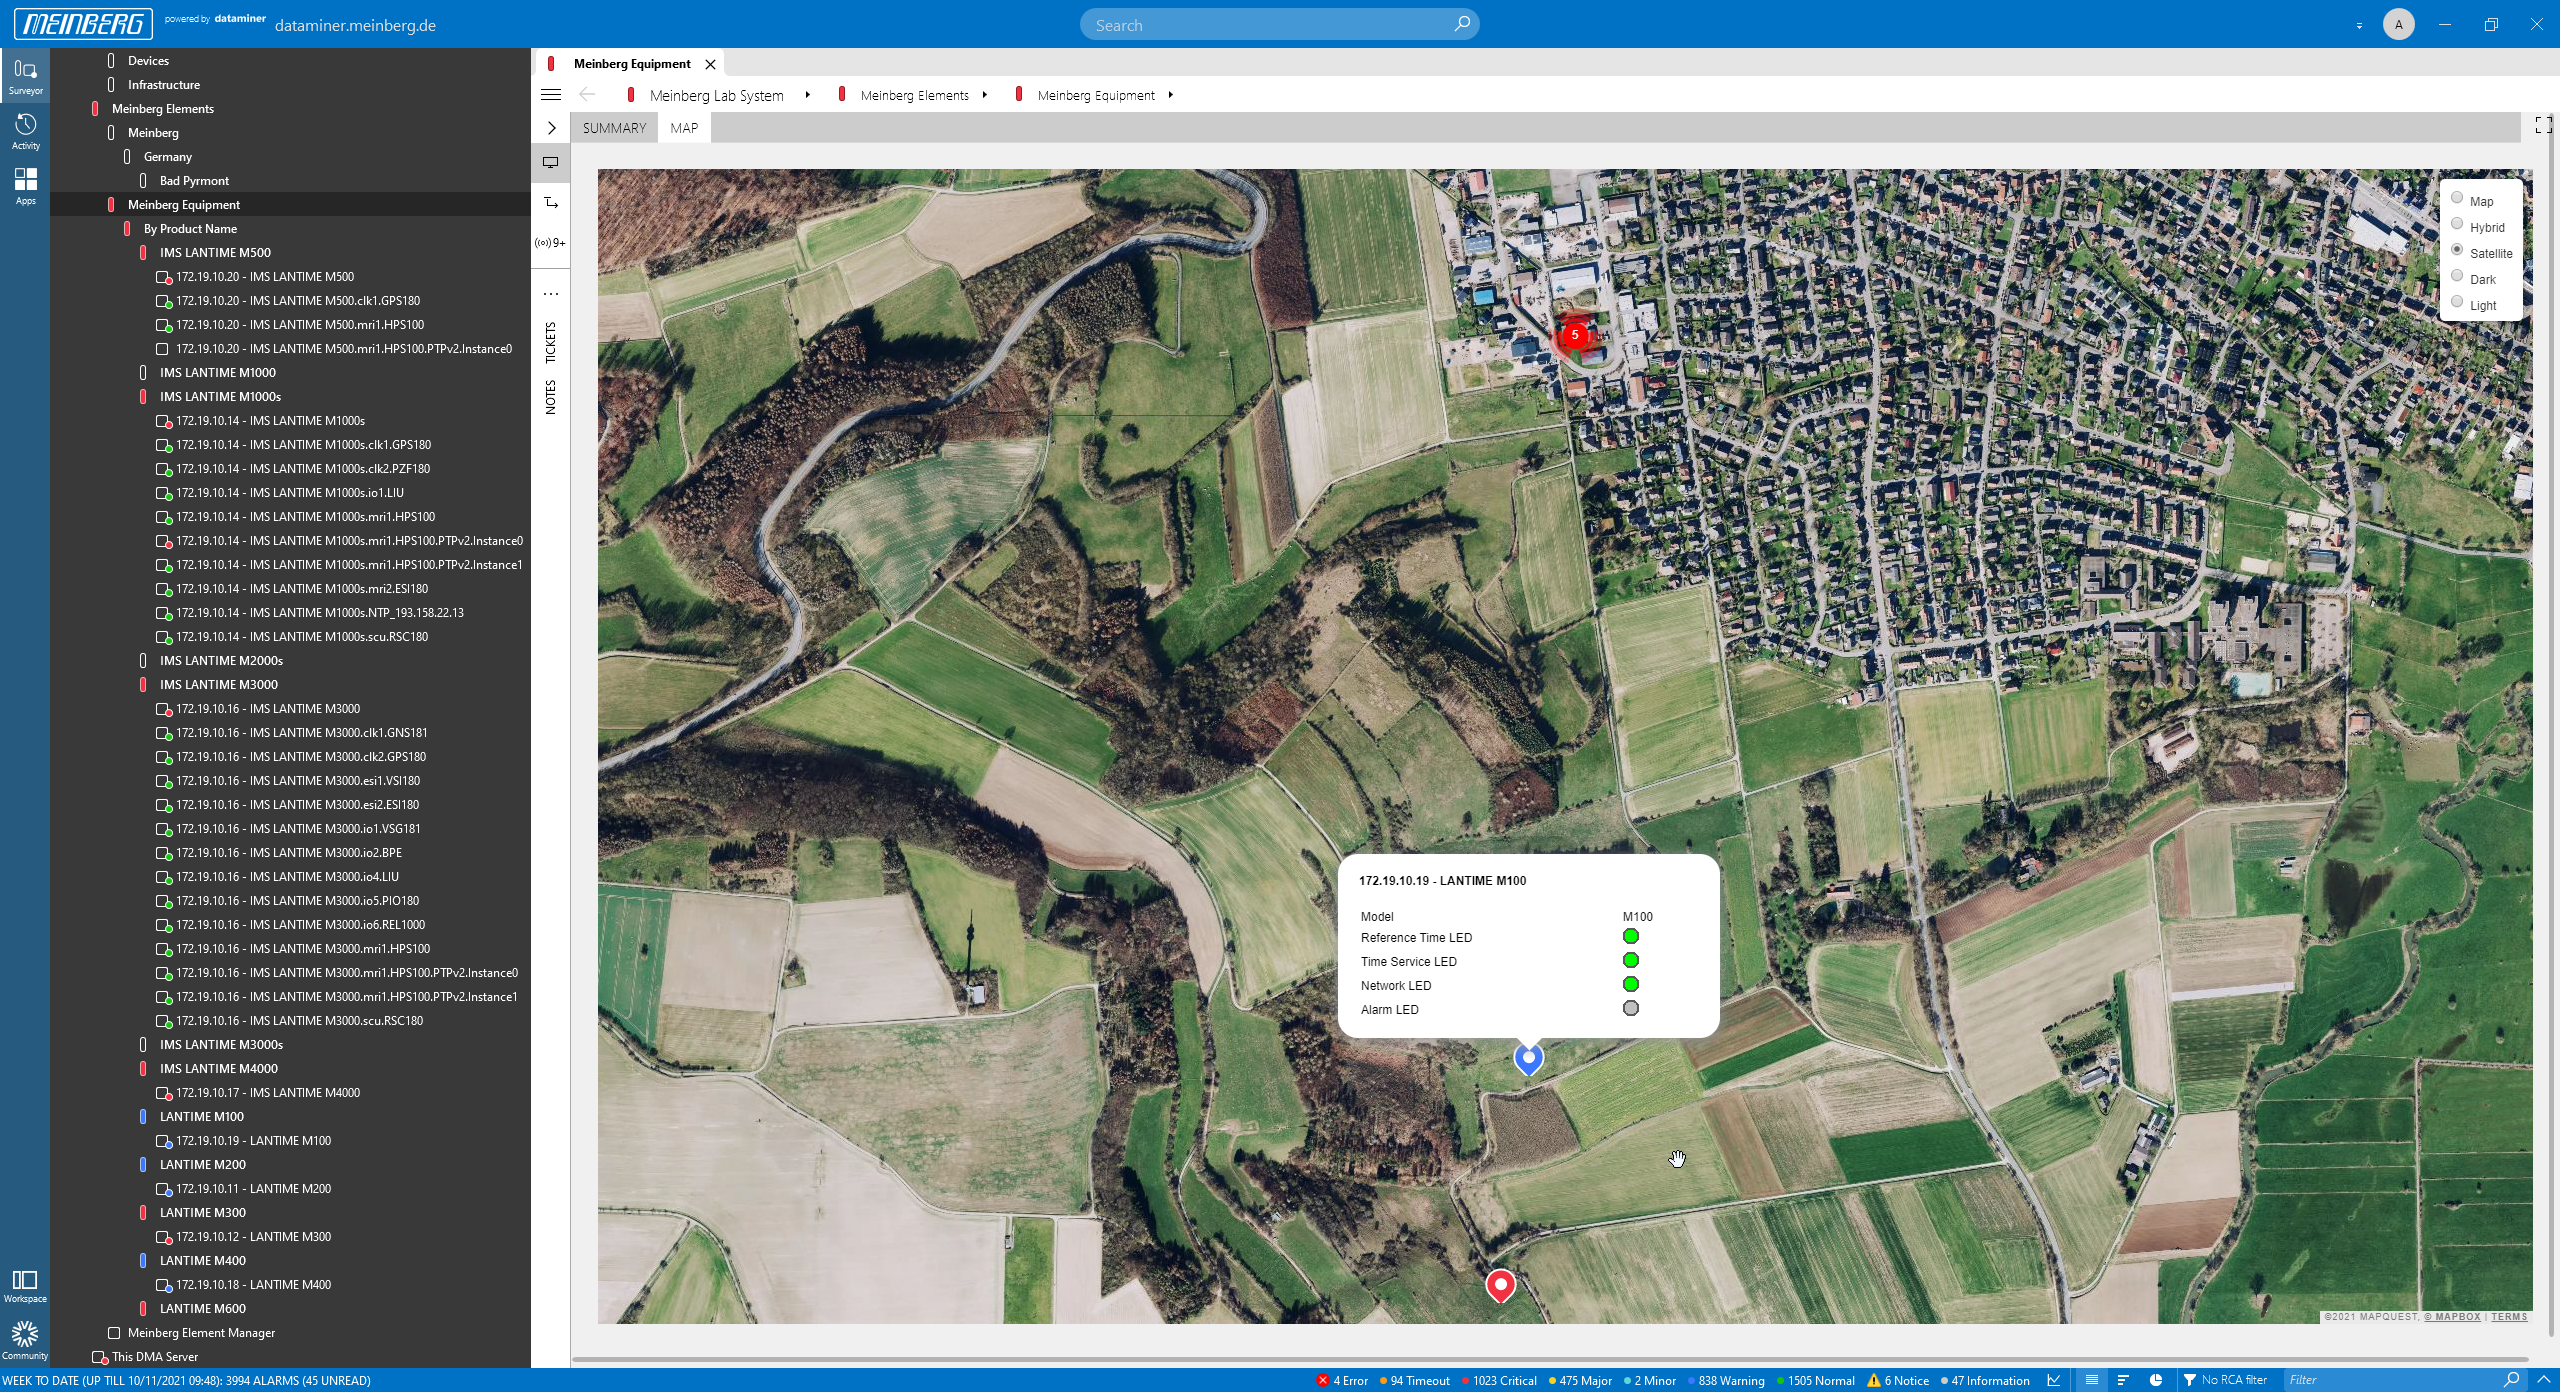The width and height of the screenshot is (2560, 1392).
Task: Click the red map pin at map bottom
Action: point(1500,1285)
